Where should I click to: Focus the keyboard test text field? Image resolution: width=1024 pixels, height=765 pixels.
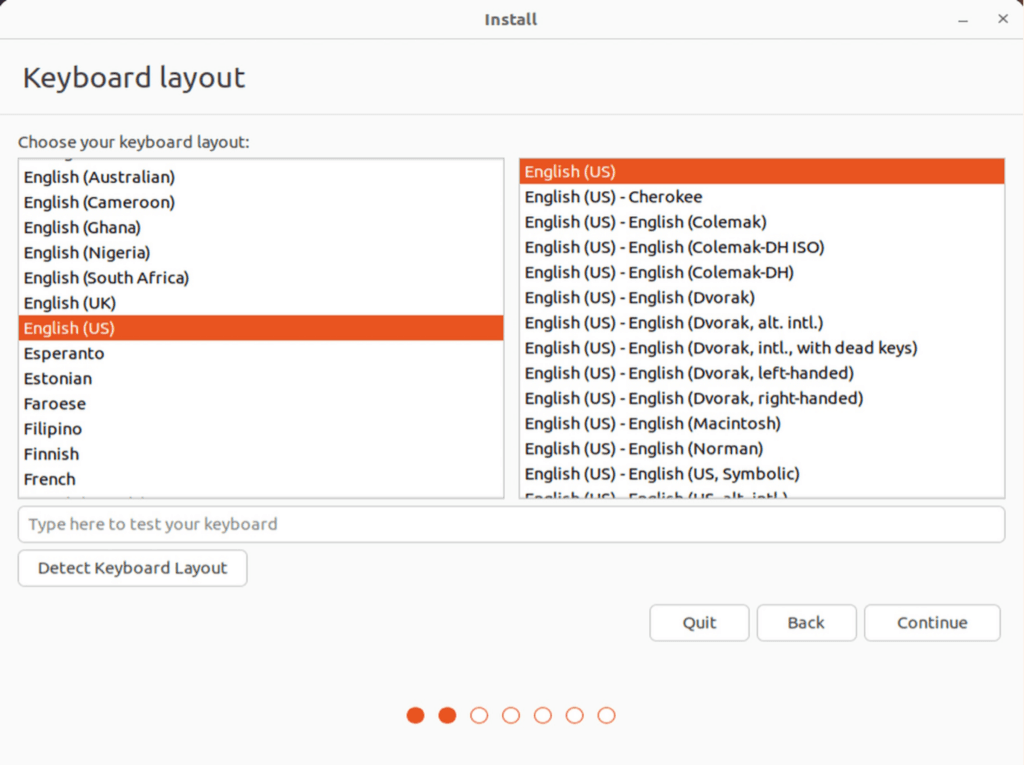point(511,524)
